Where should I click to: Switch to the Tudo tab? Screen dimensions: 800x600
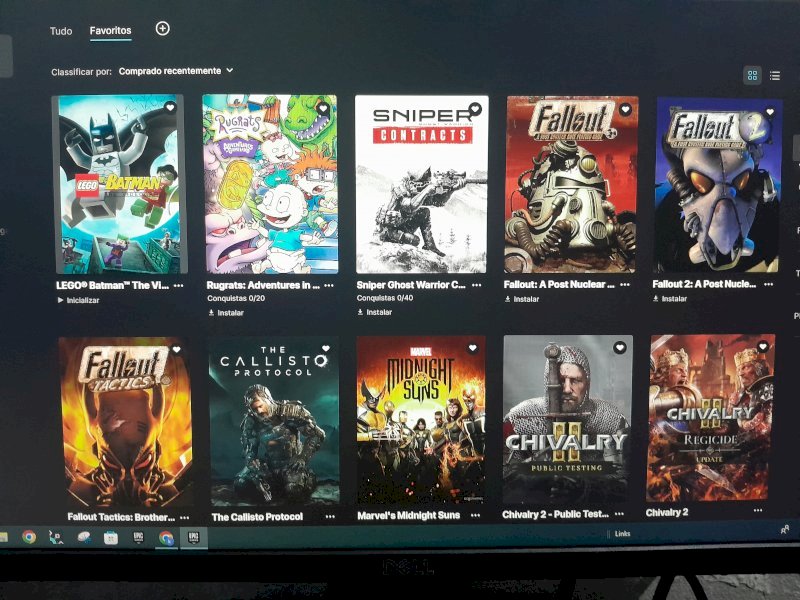click(61, 31)
